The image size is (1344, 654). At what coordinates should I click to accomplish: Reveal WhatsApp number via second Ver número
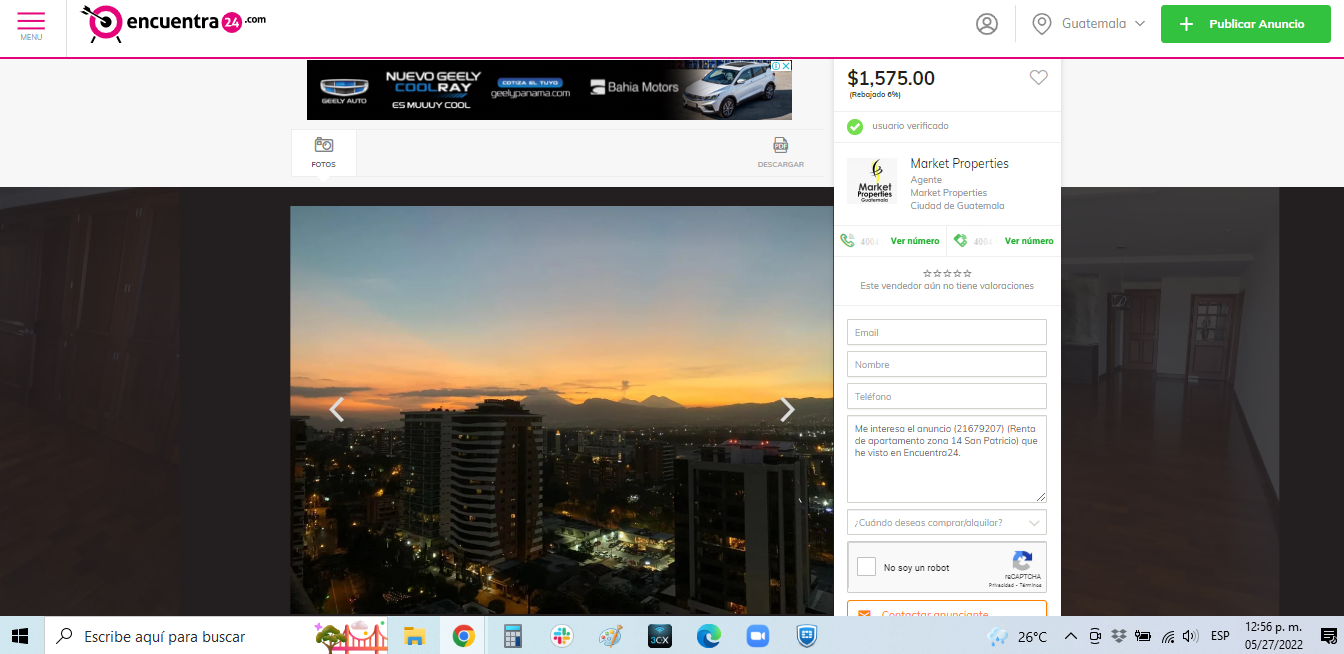[x=1029, y=241]
